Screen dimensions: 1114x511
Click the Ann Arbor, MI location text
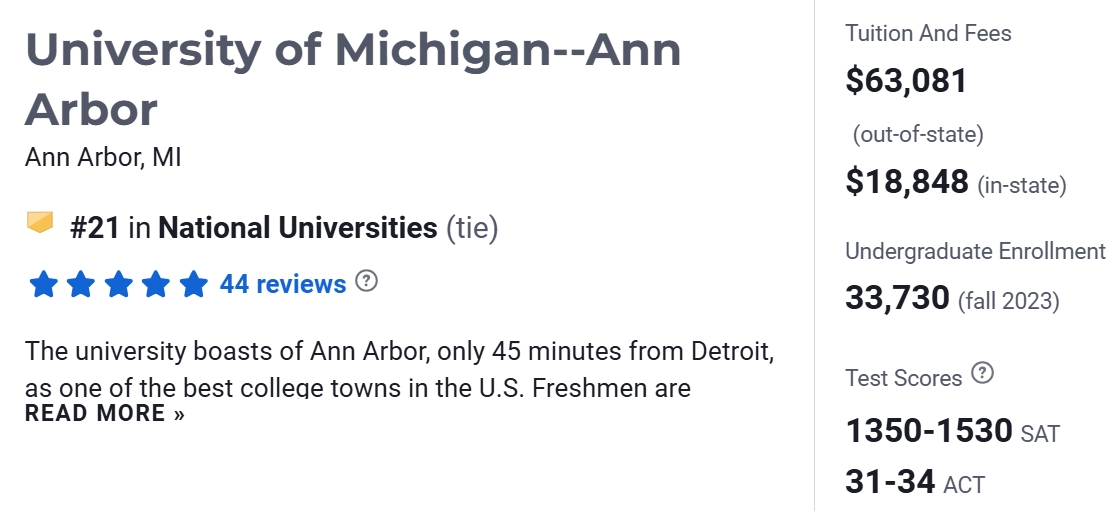pyautogui.click(x=103, y=158)
